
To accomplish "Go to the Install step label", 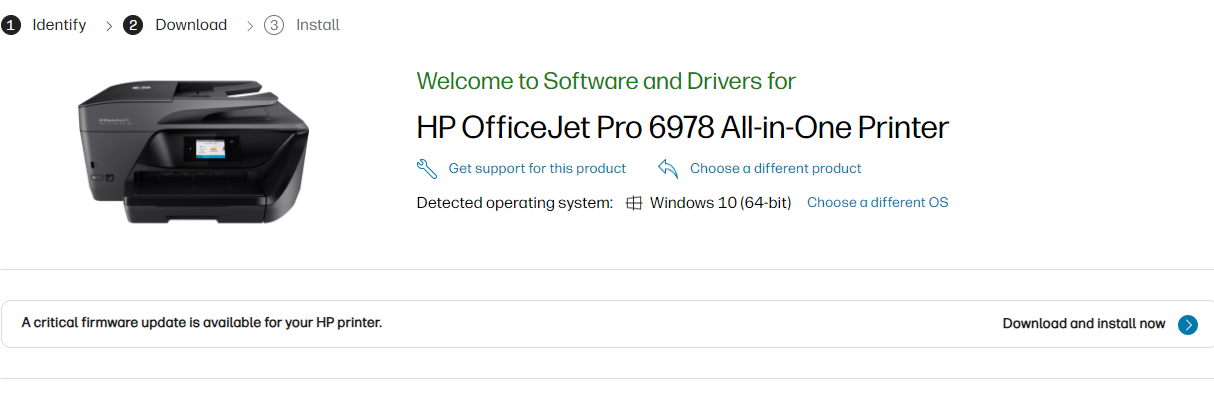I will point(318,25).
